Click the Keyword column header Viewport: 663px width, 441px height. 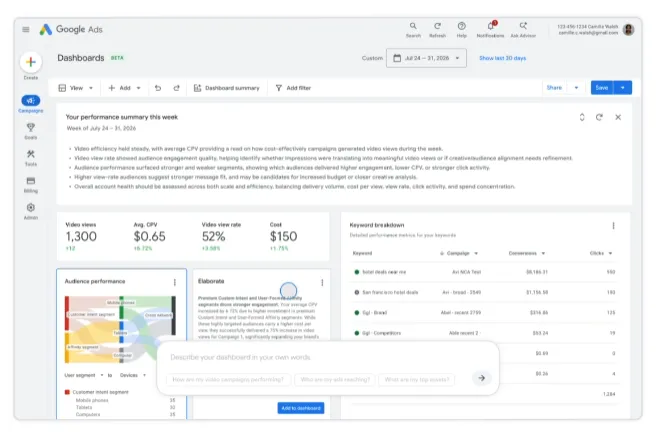[x=362, y=253]
